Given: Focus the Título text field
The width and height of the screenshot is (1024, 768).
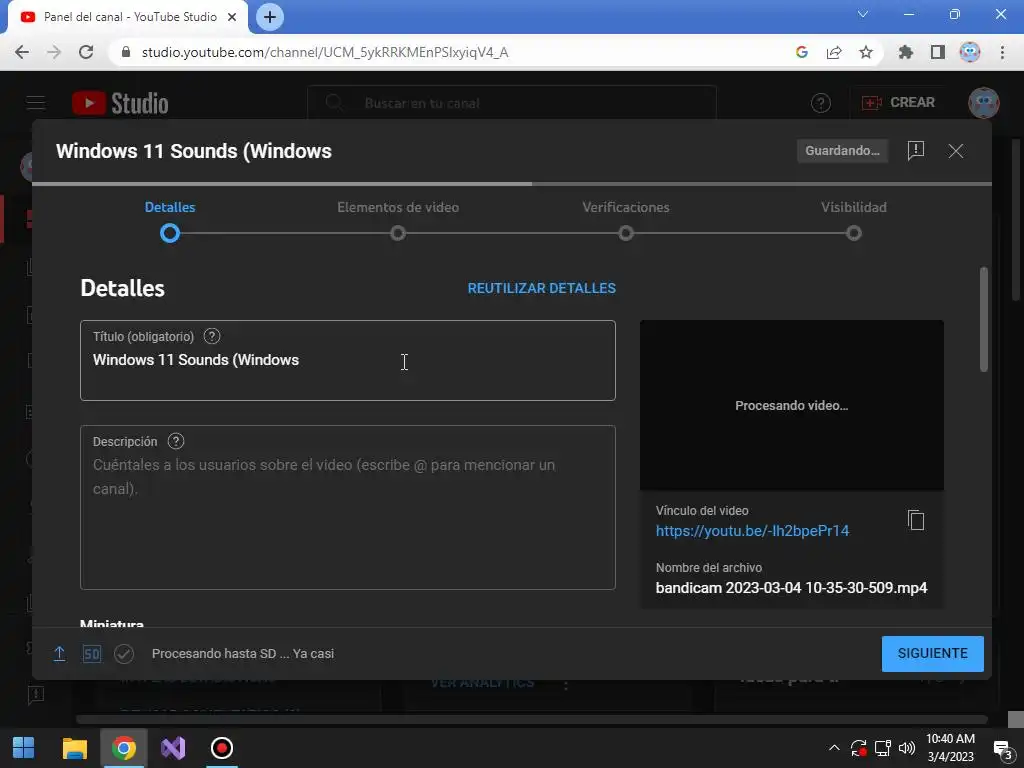Looking at the screenshot, I should tap(347, 360).
